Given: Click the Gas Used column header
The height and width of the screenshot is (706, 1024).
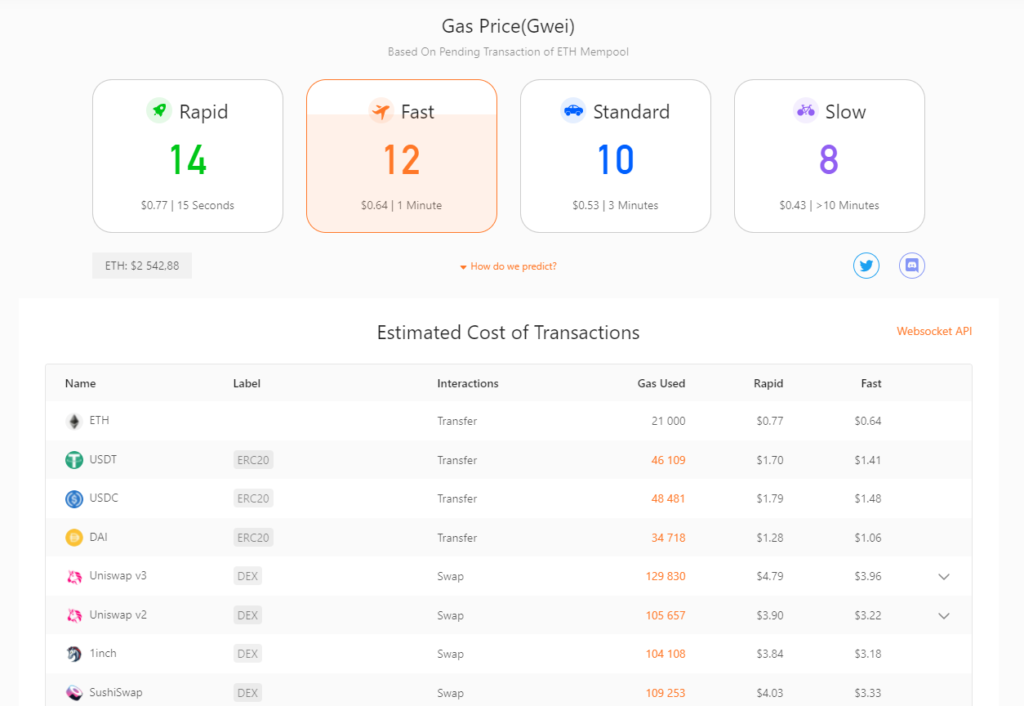Looking at the screenshot, I should click(x=661, y=383).
